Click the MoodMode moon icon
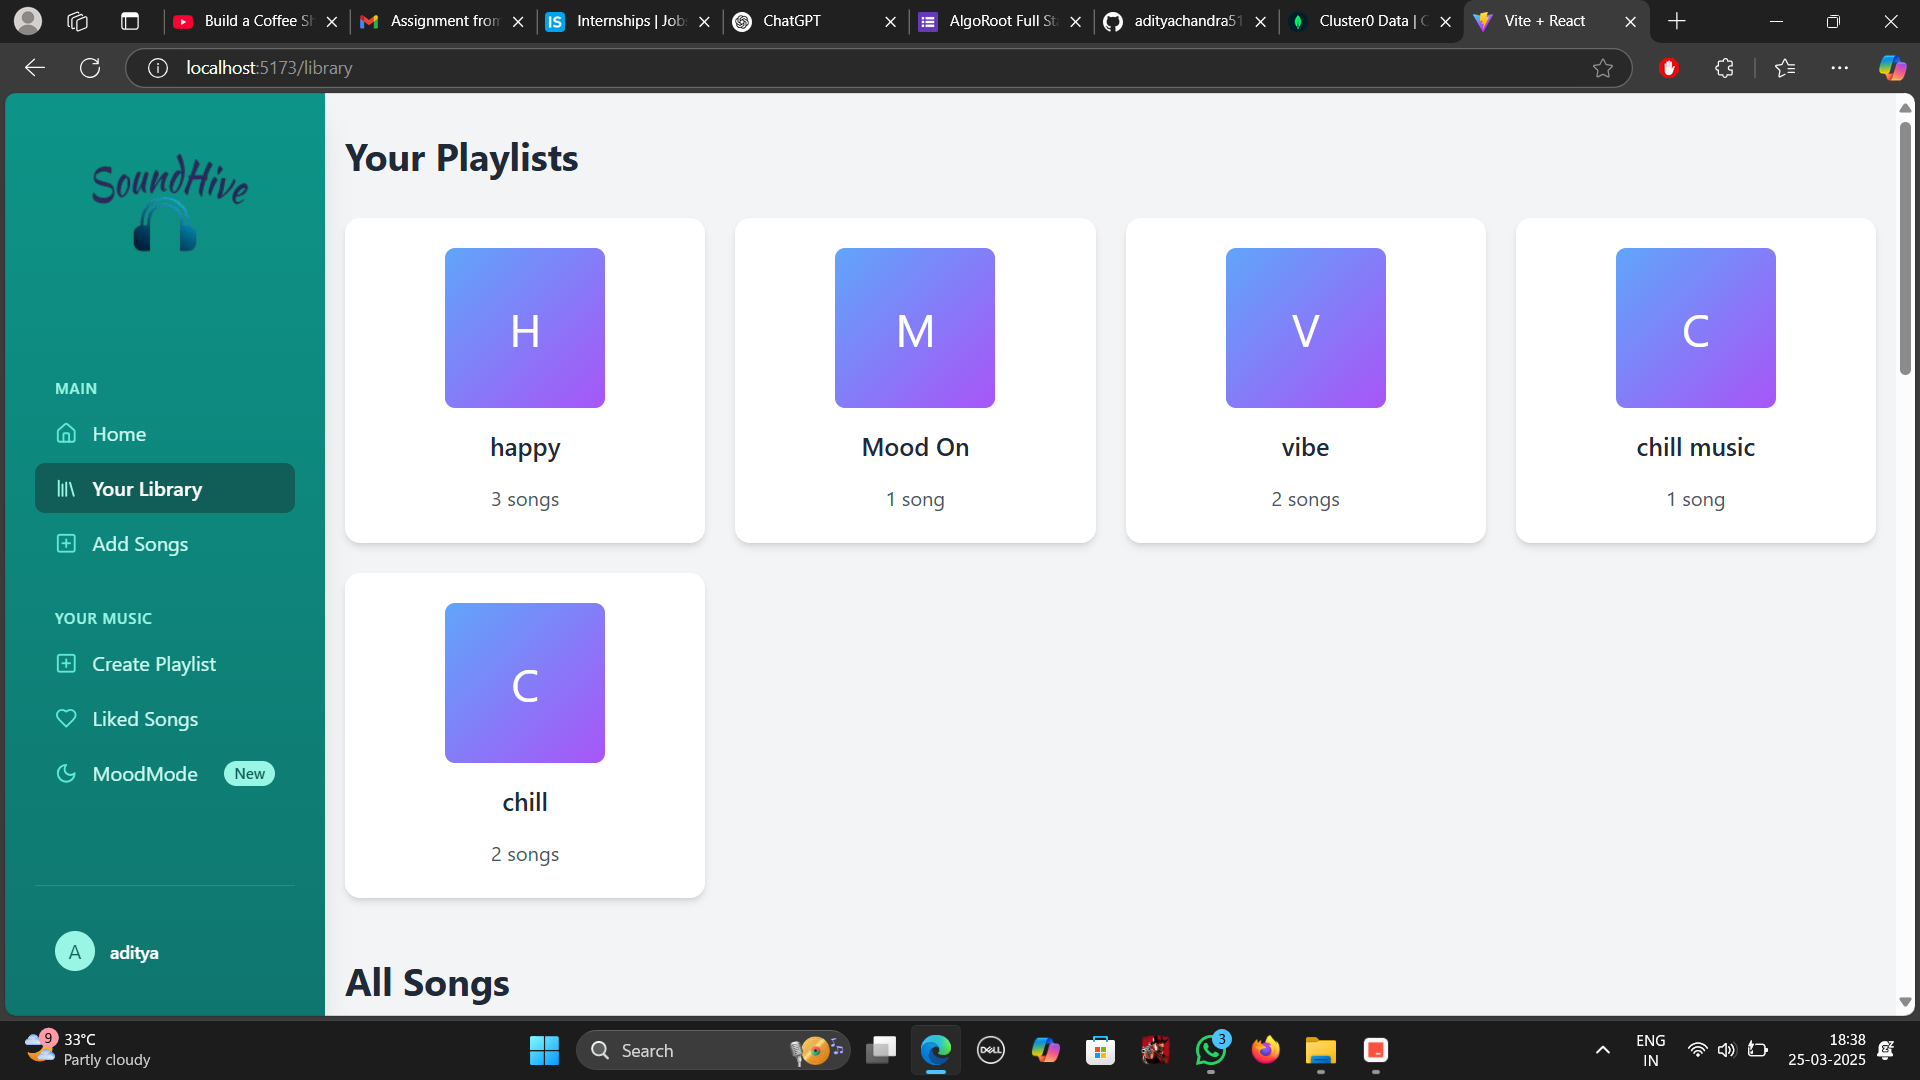Image resolution: width=1920 pixels, height=1080 pixels. click(x=66, y=774)
